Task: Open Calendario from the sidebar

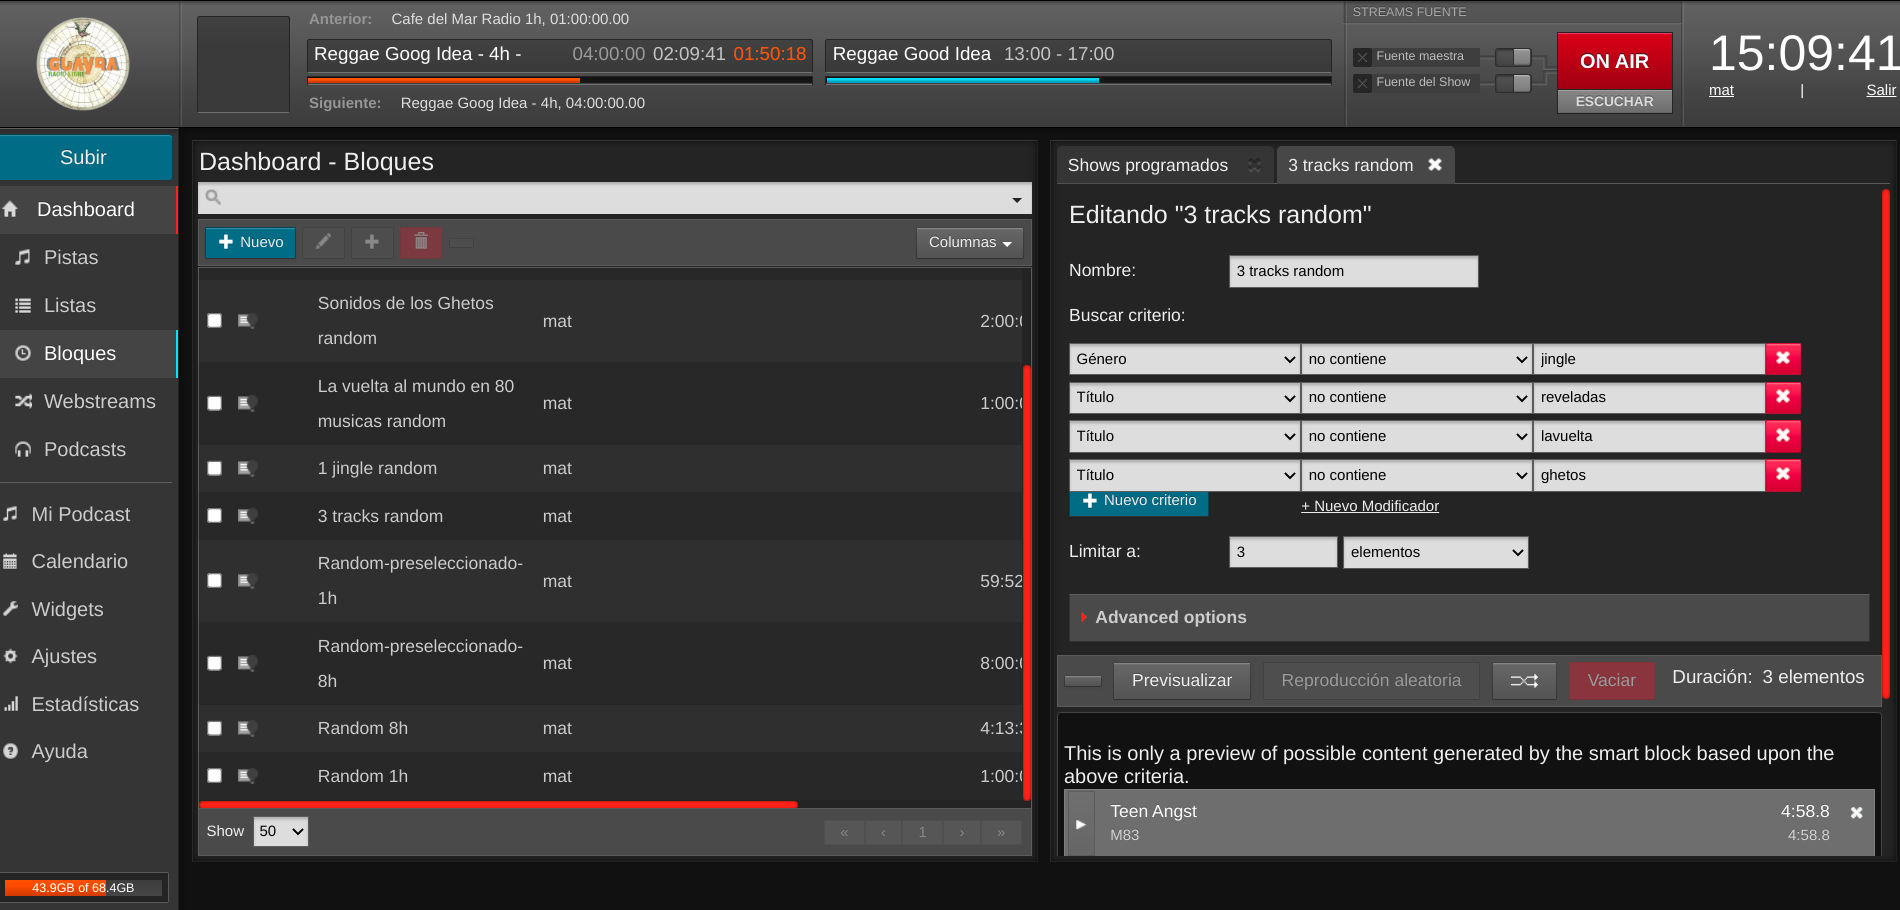Action: (79, 562)
